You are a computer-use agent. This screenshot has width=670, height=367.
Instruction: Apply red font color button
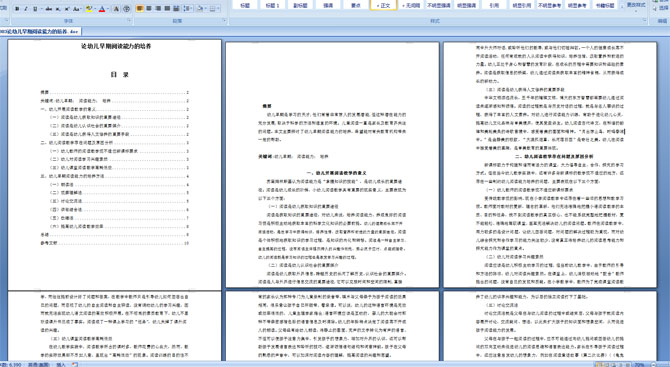point(102,9)
